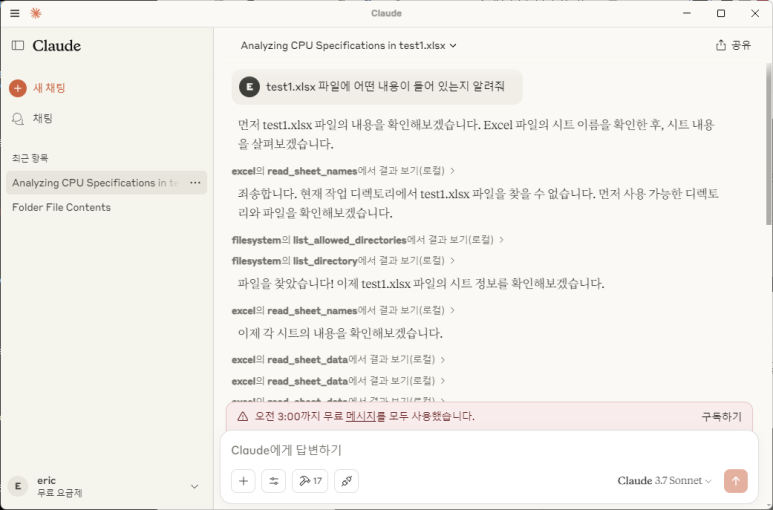The image size is (773, 510).
Task: Open the MCP tools count 17 button
Action: tap(310, 481)
